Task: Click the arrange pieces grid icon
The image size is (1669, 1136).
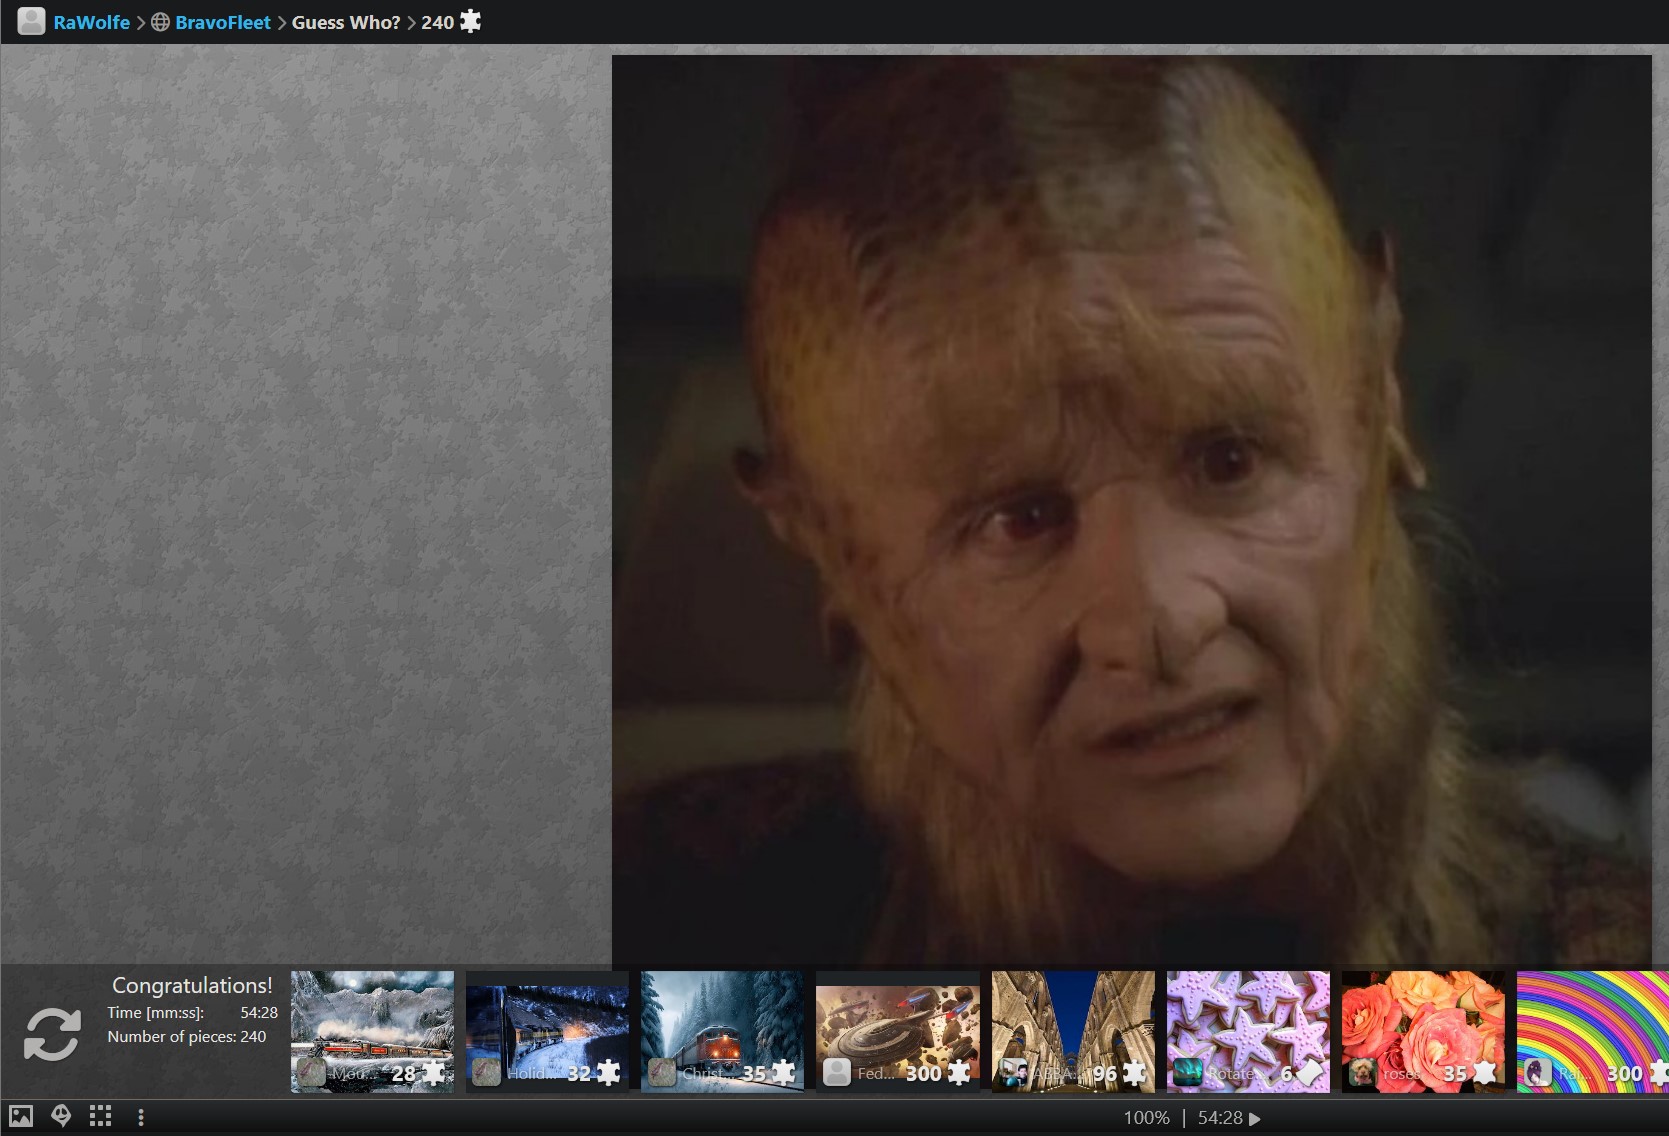Action: [100, 1116]
